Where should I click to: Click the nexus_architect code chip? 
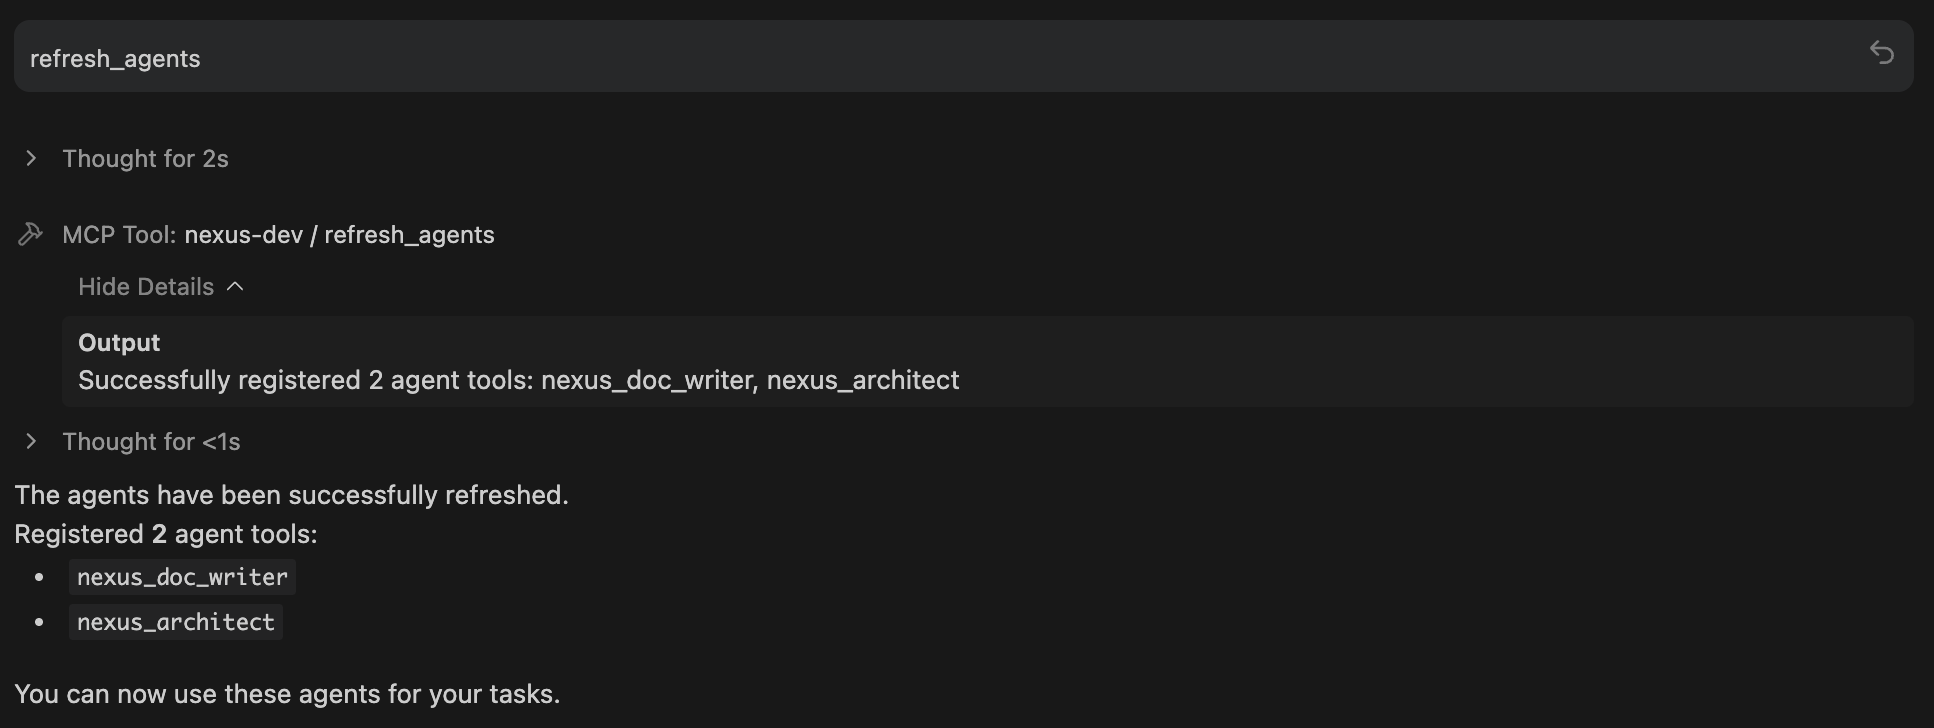[x=176, y=622]
